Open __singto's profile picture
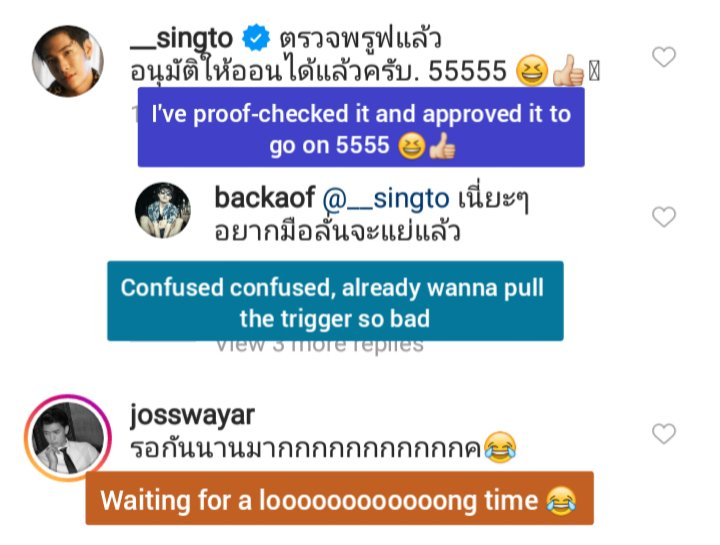This screenshot has width=720, height=545. pyautogui.click(x=68, y=61)
